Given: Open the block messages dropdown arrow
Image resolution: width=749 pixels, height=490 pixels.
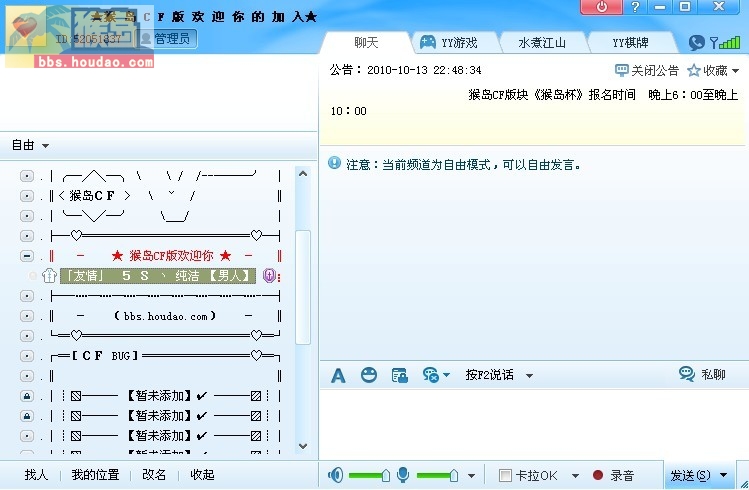Looking at the screenshot, I should click(x=446, y=375).
